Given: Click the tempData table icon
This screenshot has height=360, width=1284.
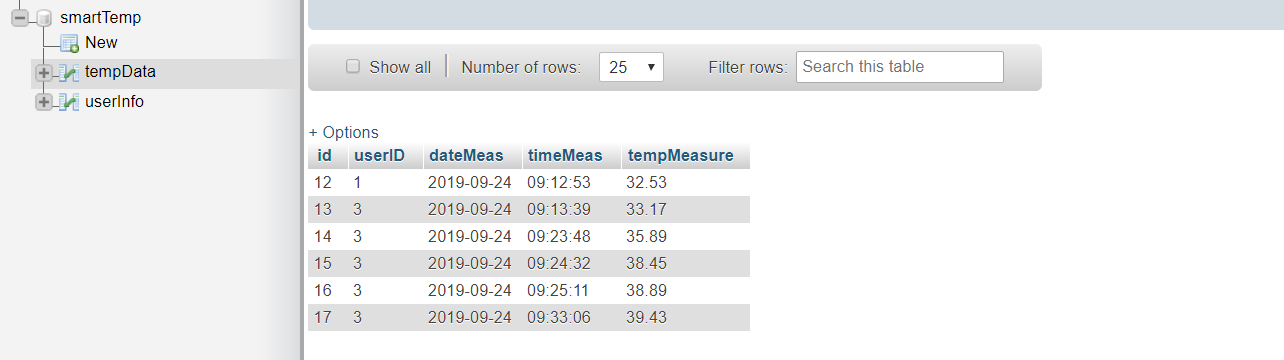Looking at the screenshot, I should click(x=69, y=72).
